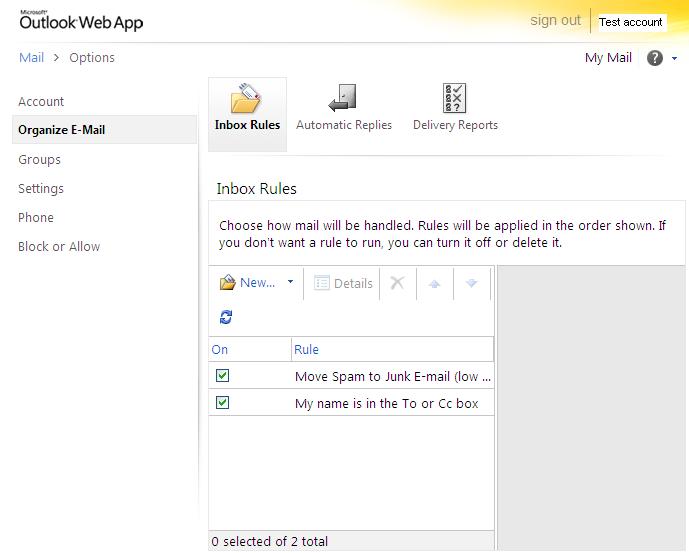Sort by the Rule column header
Viewport: 689px width, 553px height.
pos(307,349)
